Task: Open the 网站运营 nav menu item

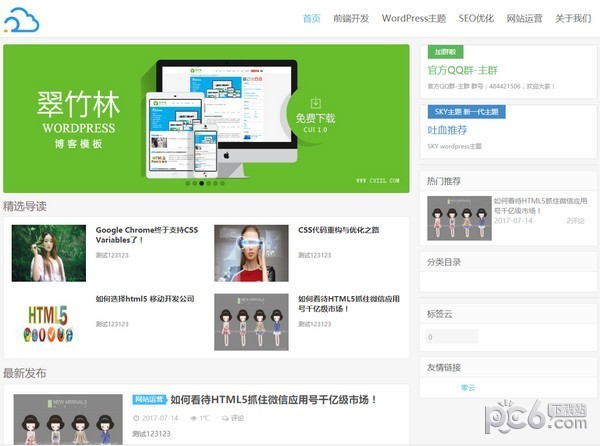Action: [524, 18]
